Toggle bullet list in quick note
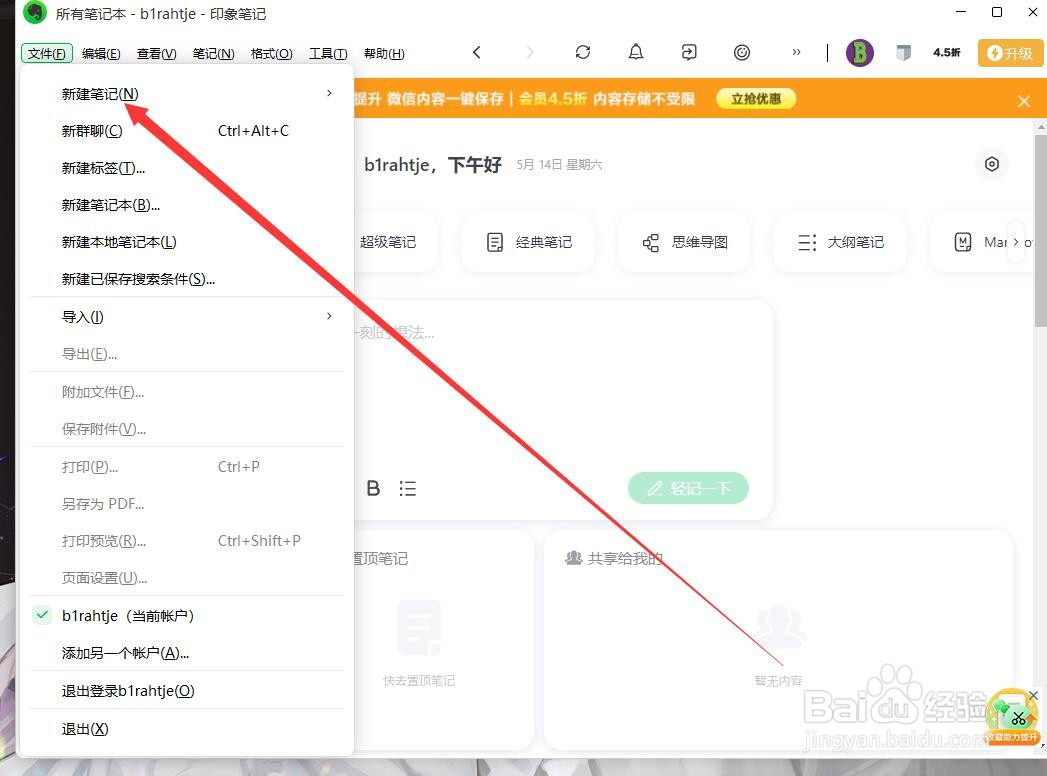 tap(407, 488)
